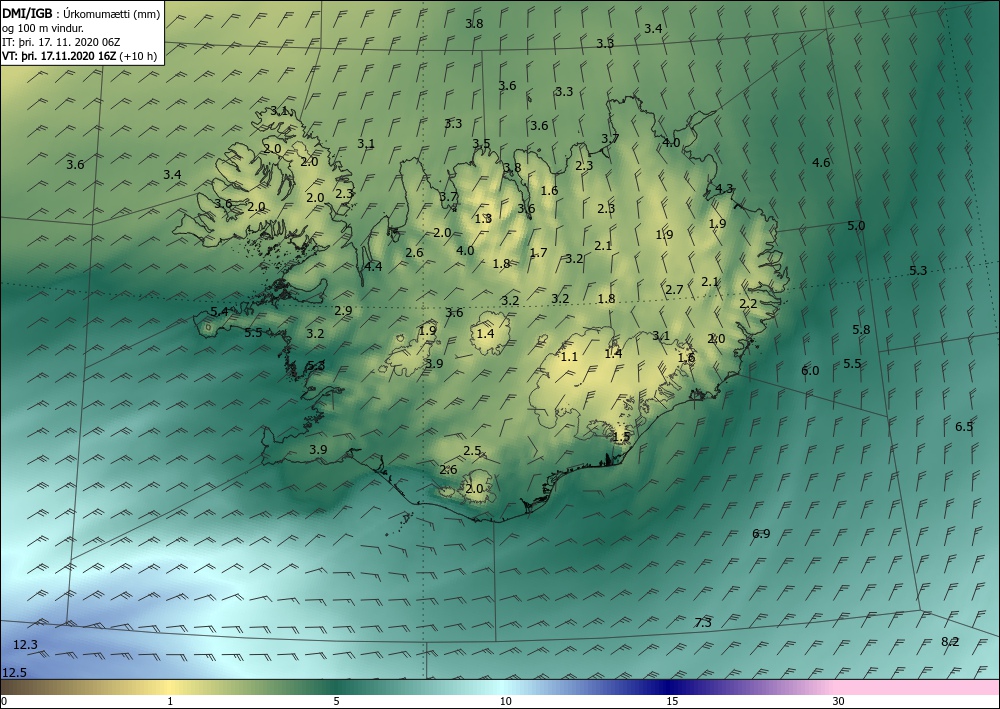Click the map value '6.9'

(x=761, y=534)
